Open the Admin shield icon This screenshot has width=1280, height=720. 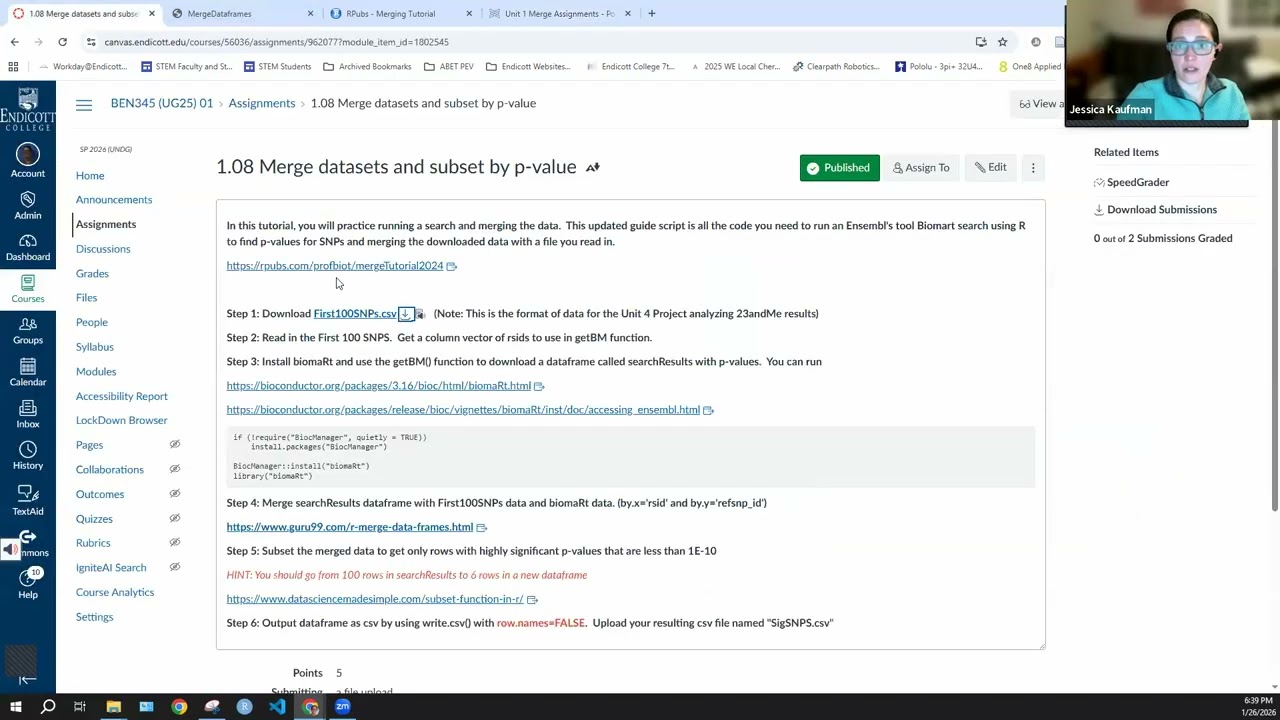pos(28,204)
